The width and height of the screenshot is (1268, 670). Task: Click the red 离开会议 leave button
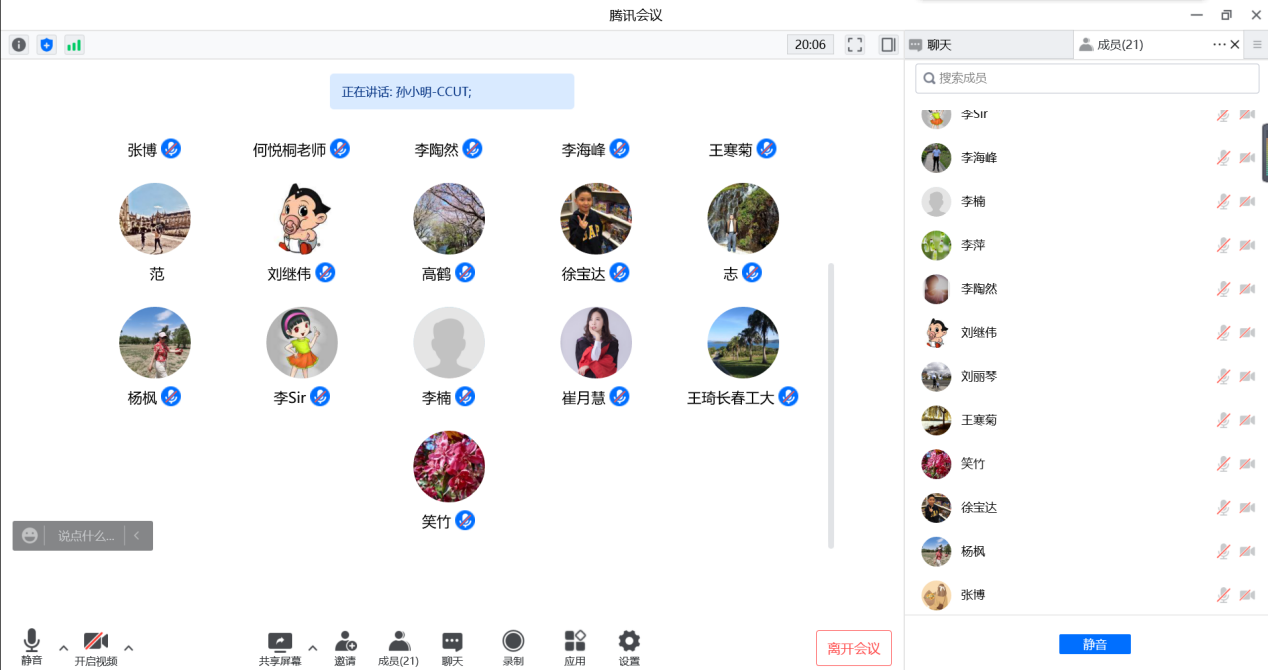pyautogui.click(x=853, y=648)
